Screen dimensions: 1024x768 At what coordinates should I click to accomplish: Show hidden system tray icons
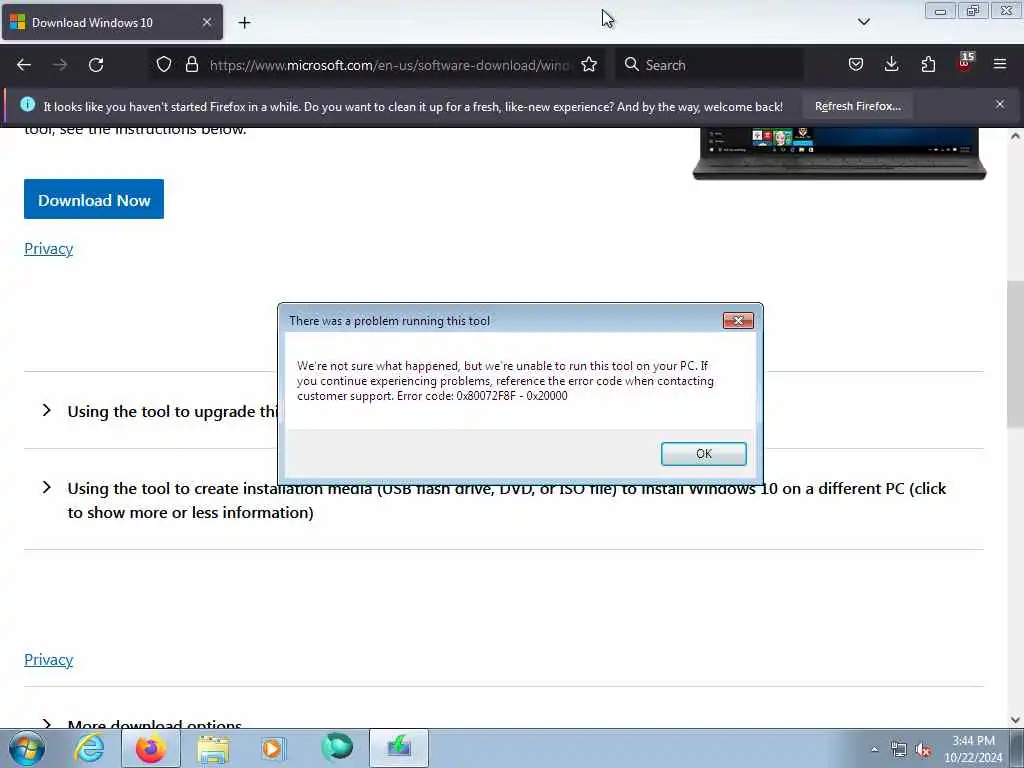(x=874, y=749)
